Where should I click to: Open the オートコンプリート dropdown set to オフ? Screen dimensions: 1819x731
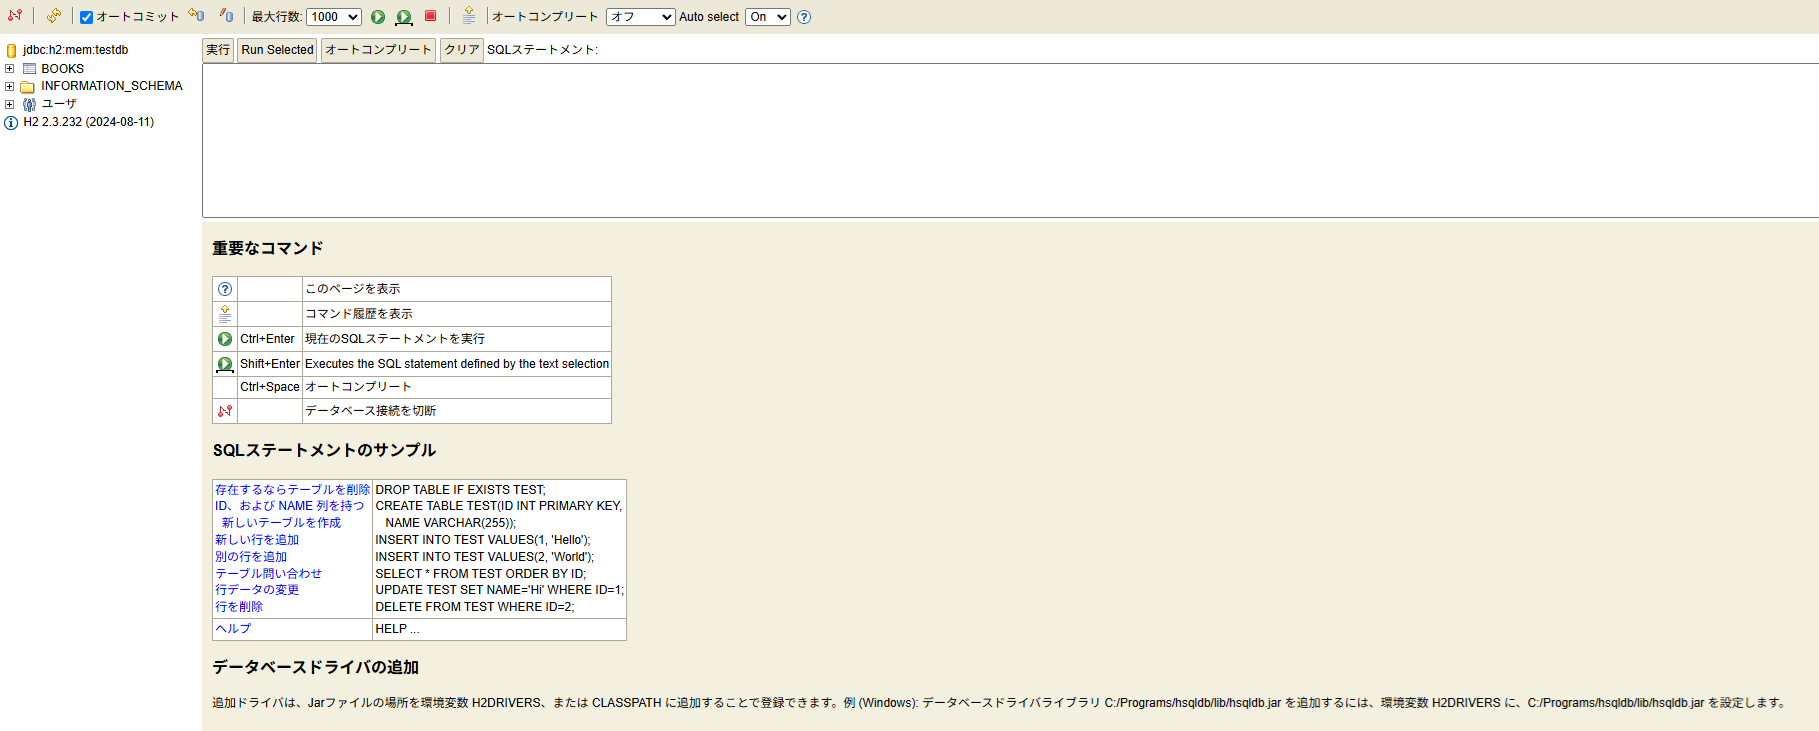[640, 17]
